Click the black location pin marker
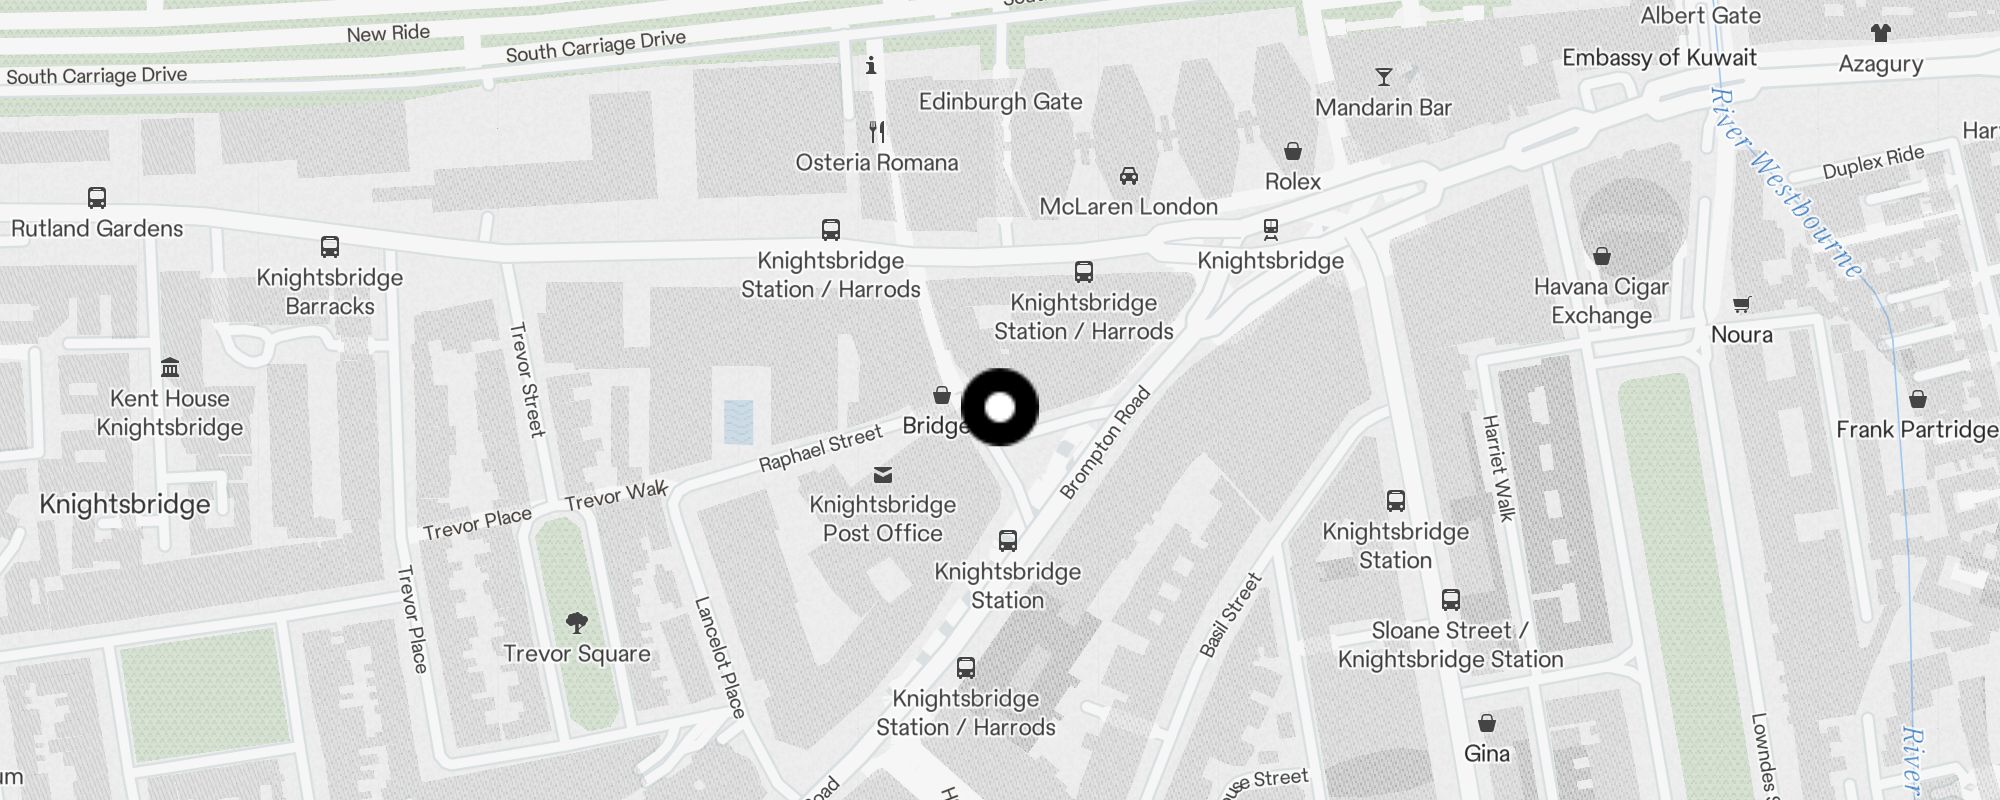The width and height of the screenshot is (2000, 800). [1000, 407]
